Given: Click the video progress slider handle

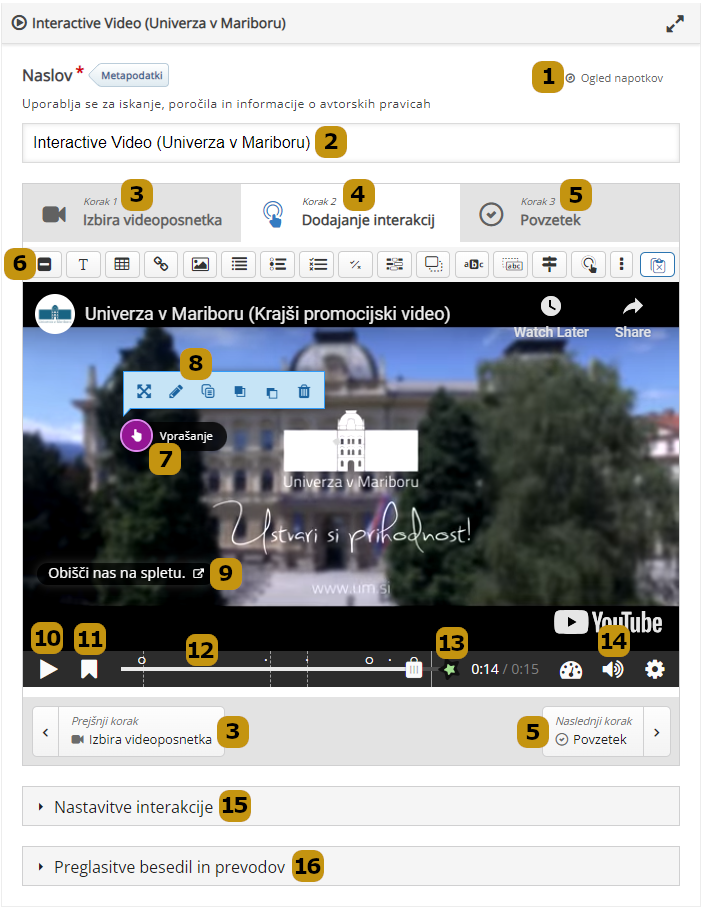Looking at the screenshot, I should [414, 668].
